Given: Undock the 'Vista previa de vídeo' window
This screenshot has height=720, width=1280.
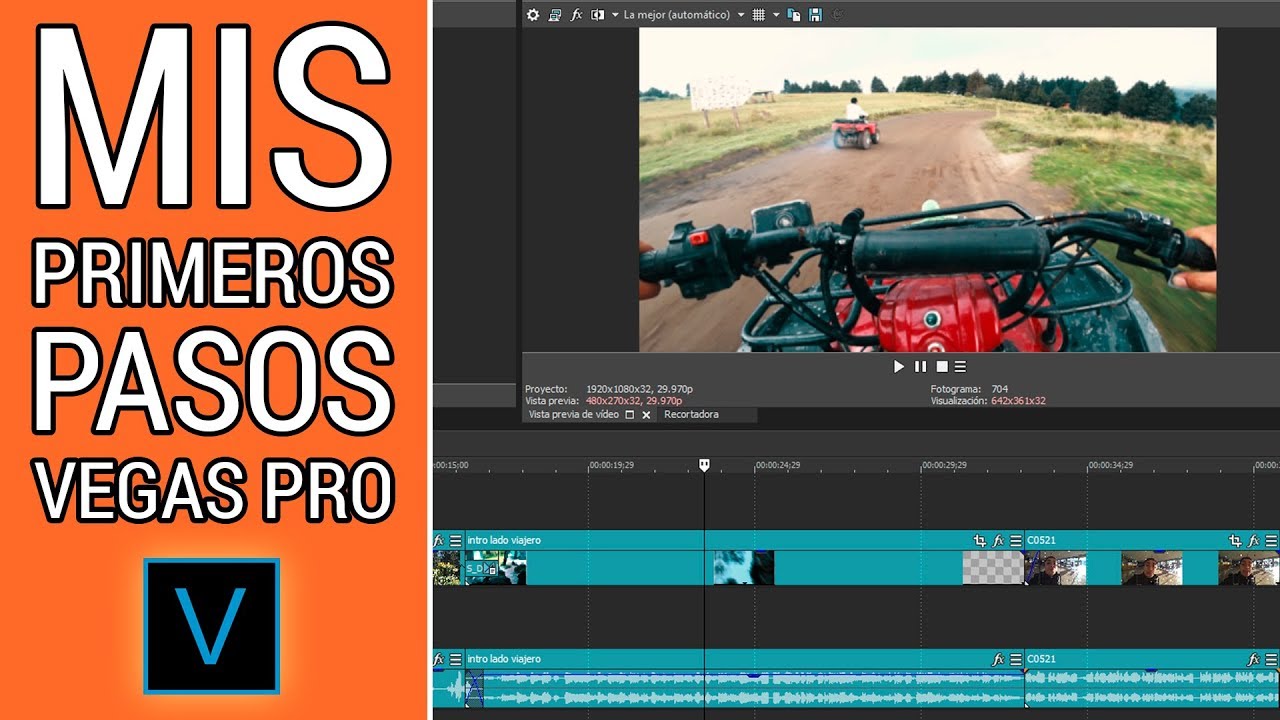Looking at the screenshot, I should click(630, 414).
